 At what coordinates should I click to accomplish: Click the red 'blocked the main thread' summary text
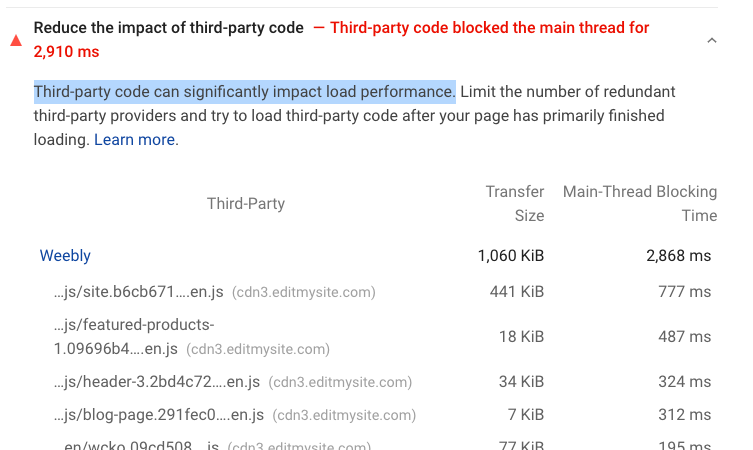489,28
